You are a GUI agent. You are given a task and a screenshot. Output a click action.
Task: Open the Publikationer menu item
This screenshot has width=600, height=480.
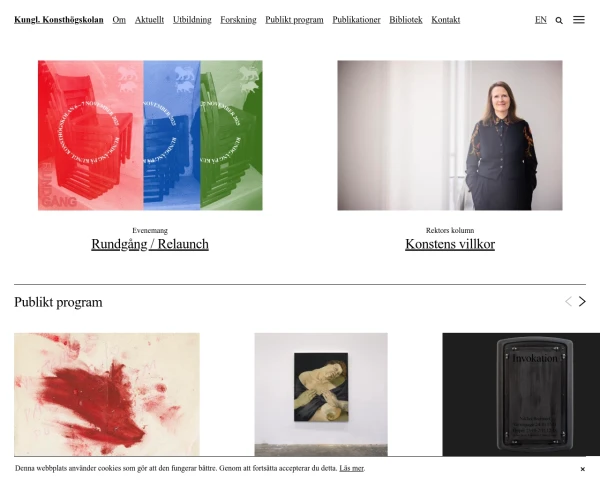356,20
